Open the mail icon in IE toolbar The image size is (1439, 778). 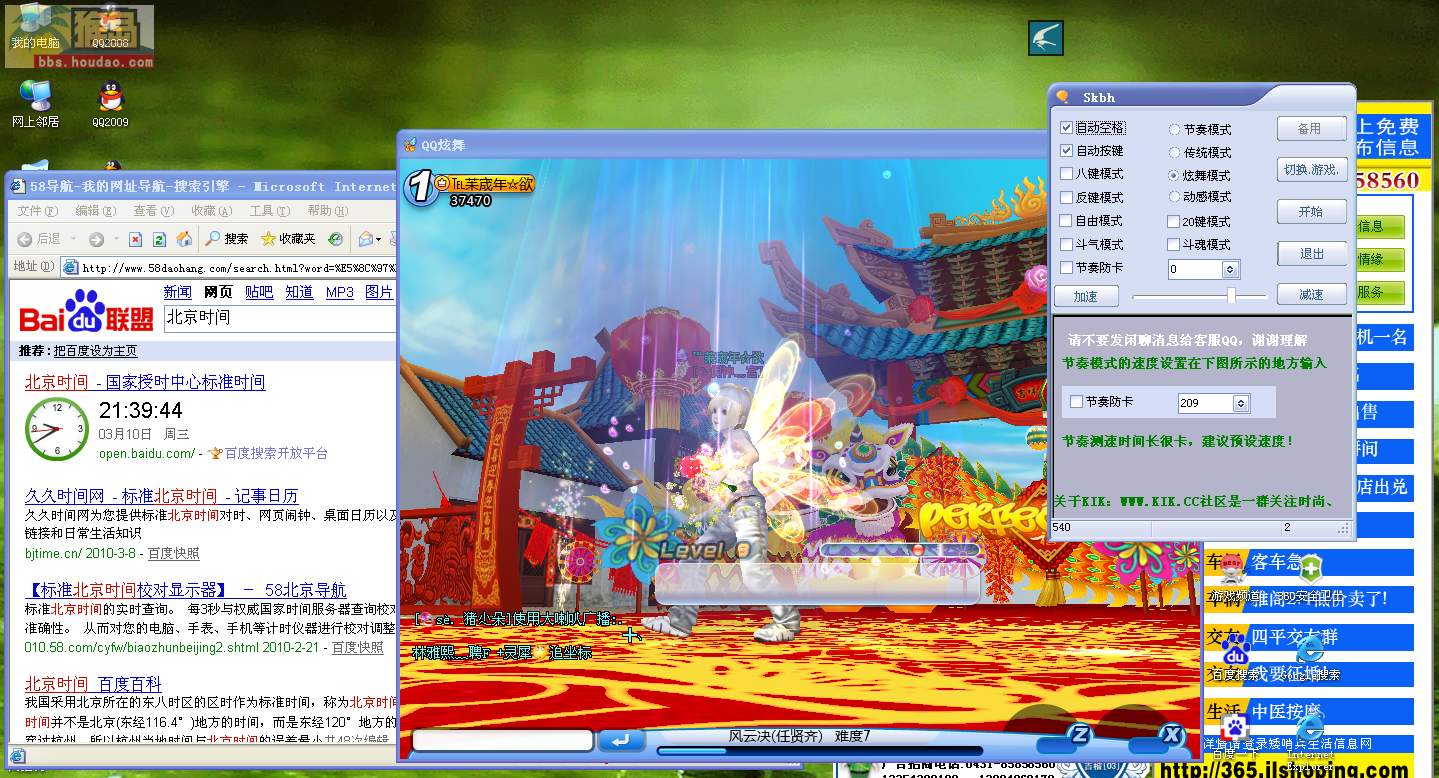pyautogui.click(x=366, y=239)
